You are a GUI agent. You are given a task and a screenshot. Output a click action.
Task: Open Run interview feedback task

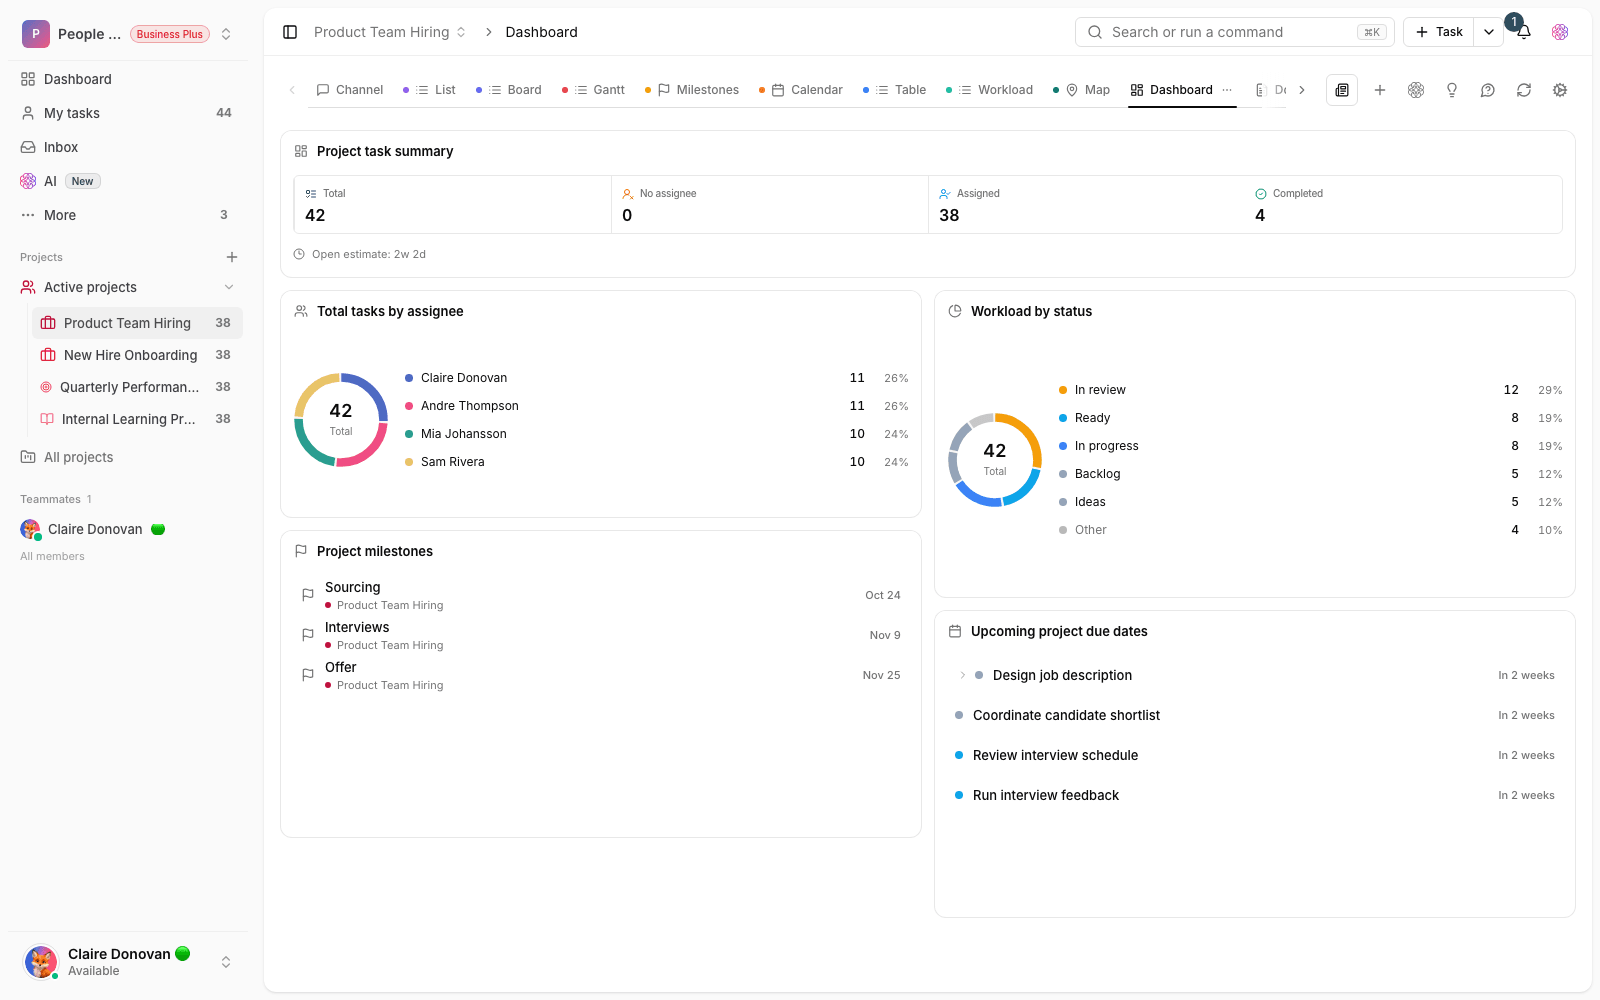click(1255, 795)
